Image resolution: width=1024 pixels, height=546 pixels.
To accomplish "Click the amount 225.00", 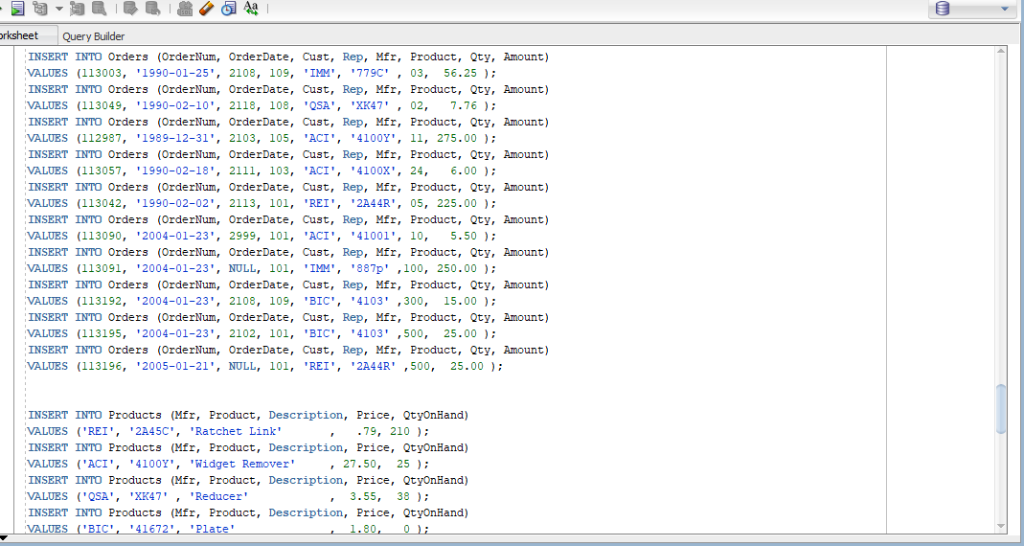I will click(x=457, y=204).
